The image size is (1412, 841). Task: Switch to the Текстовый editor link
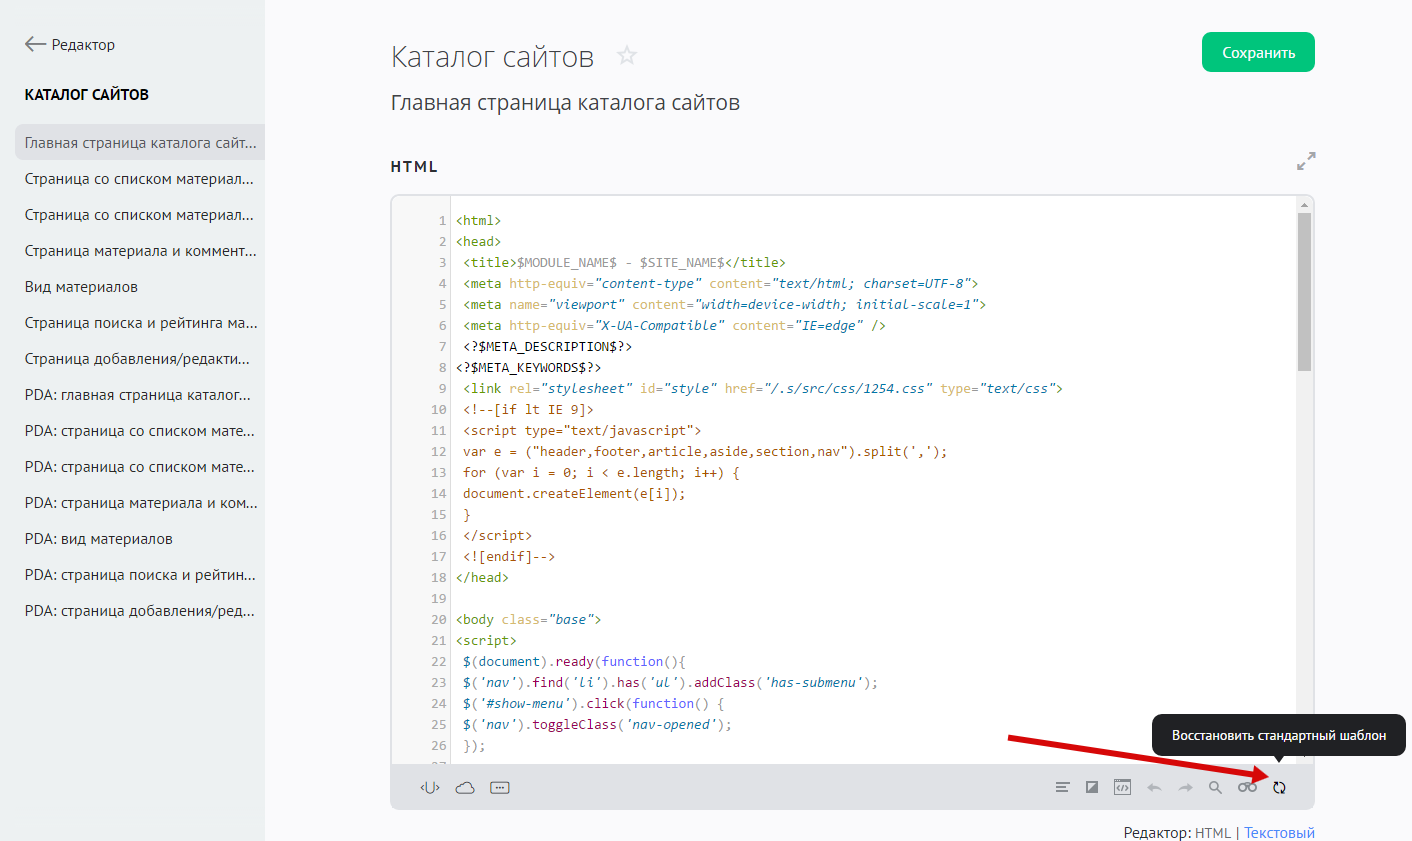(1279, 832)
